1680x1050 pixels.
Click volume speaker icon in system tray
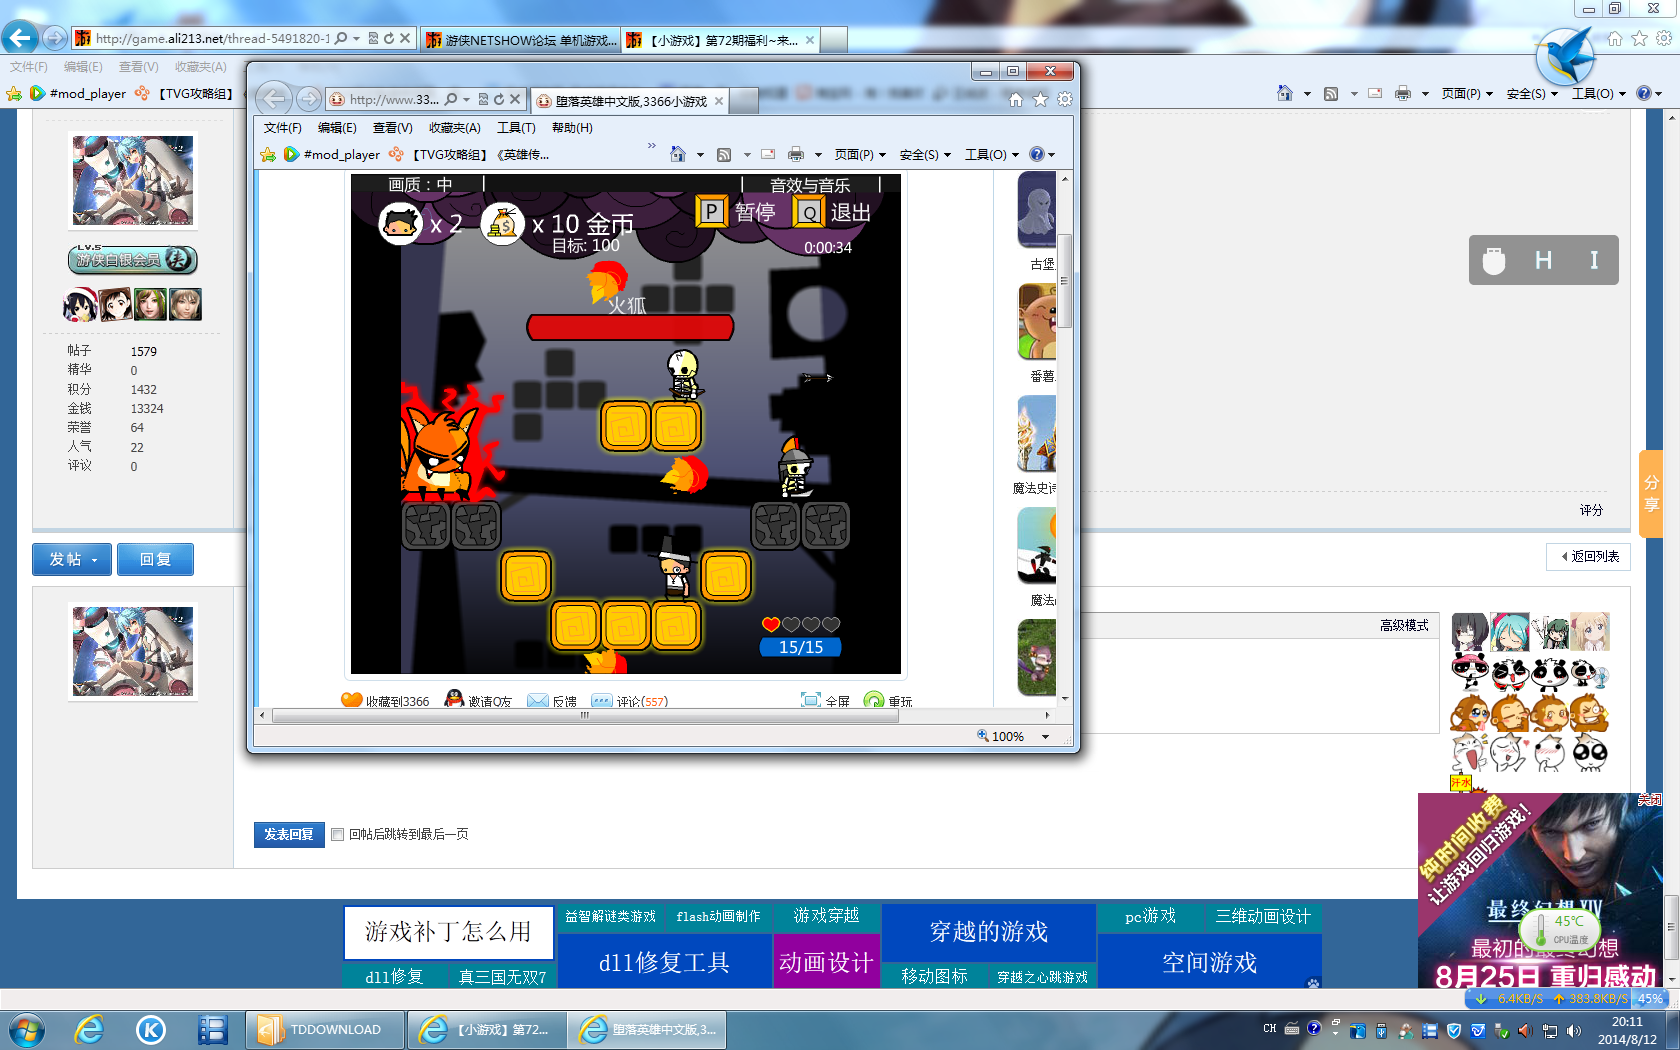pos(1574,1030)
